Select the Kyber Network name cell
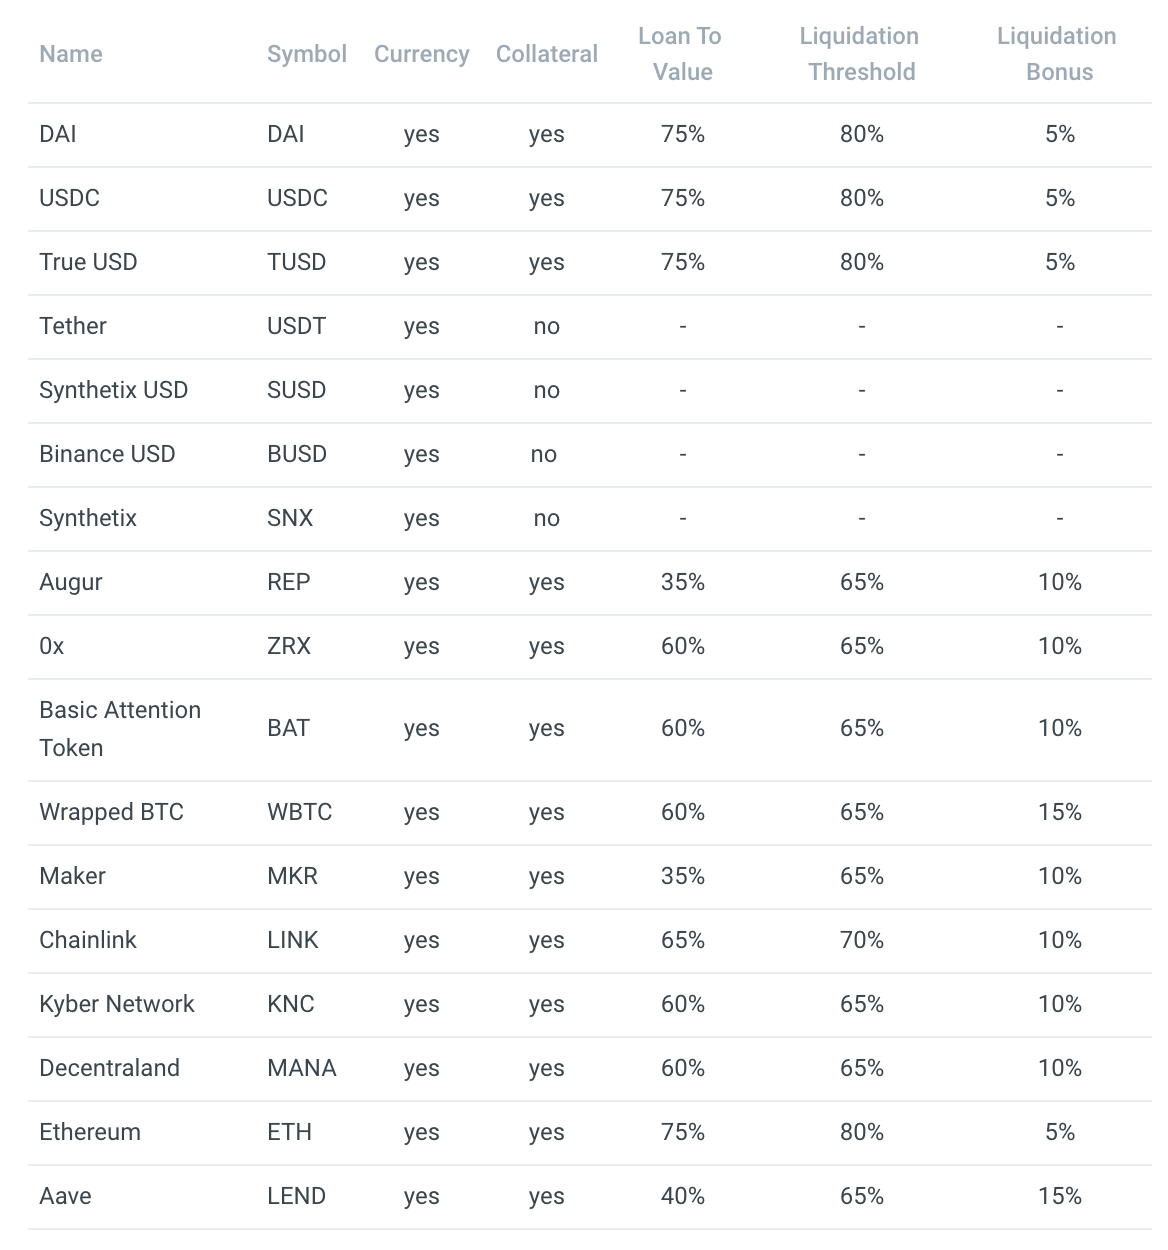 click(117, 1004)
